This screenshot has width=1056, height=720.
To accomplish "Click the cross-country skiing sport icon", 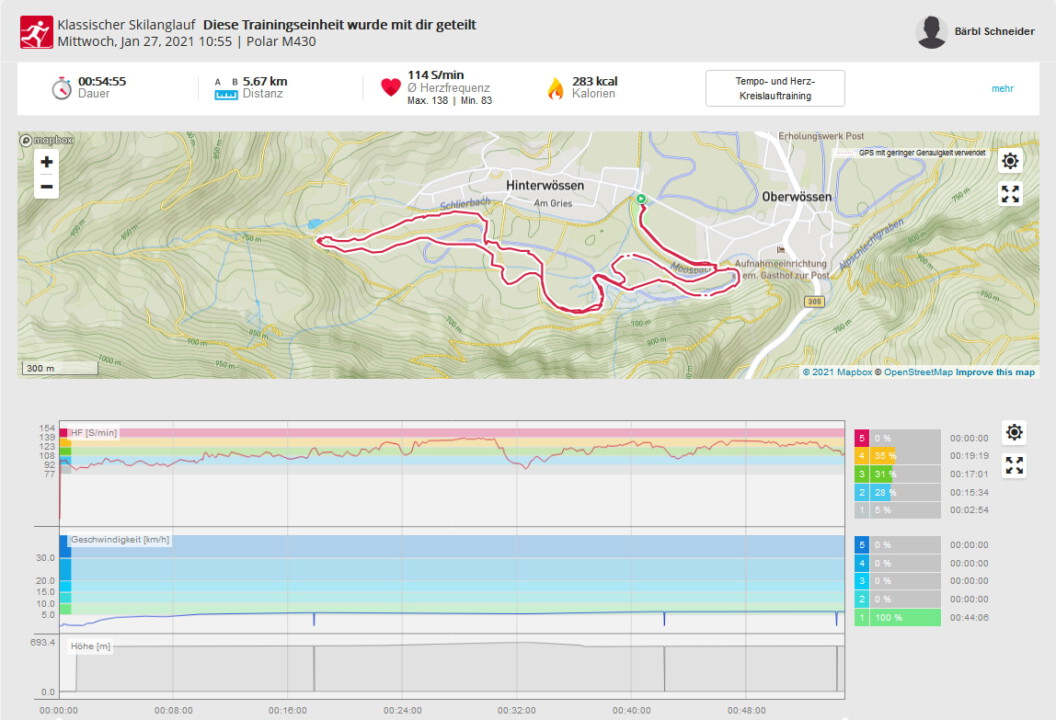I will pos(36,32).
